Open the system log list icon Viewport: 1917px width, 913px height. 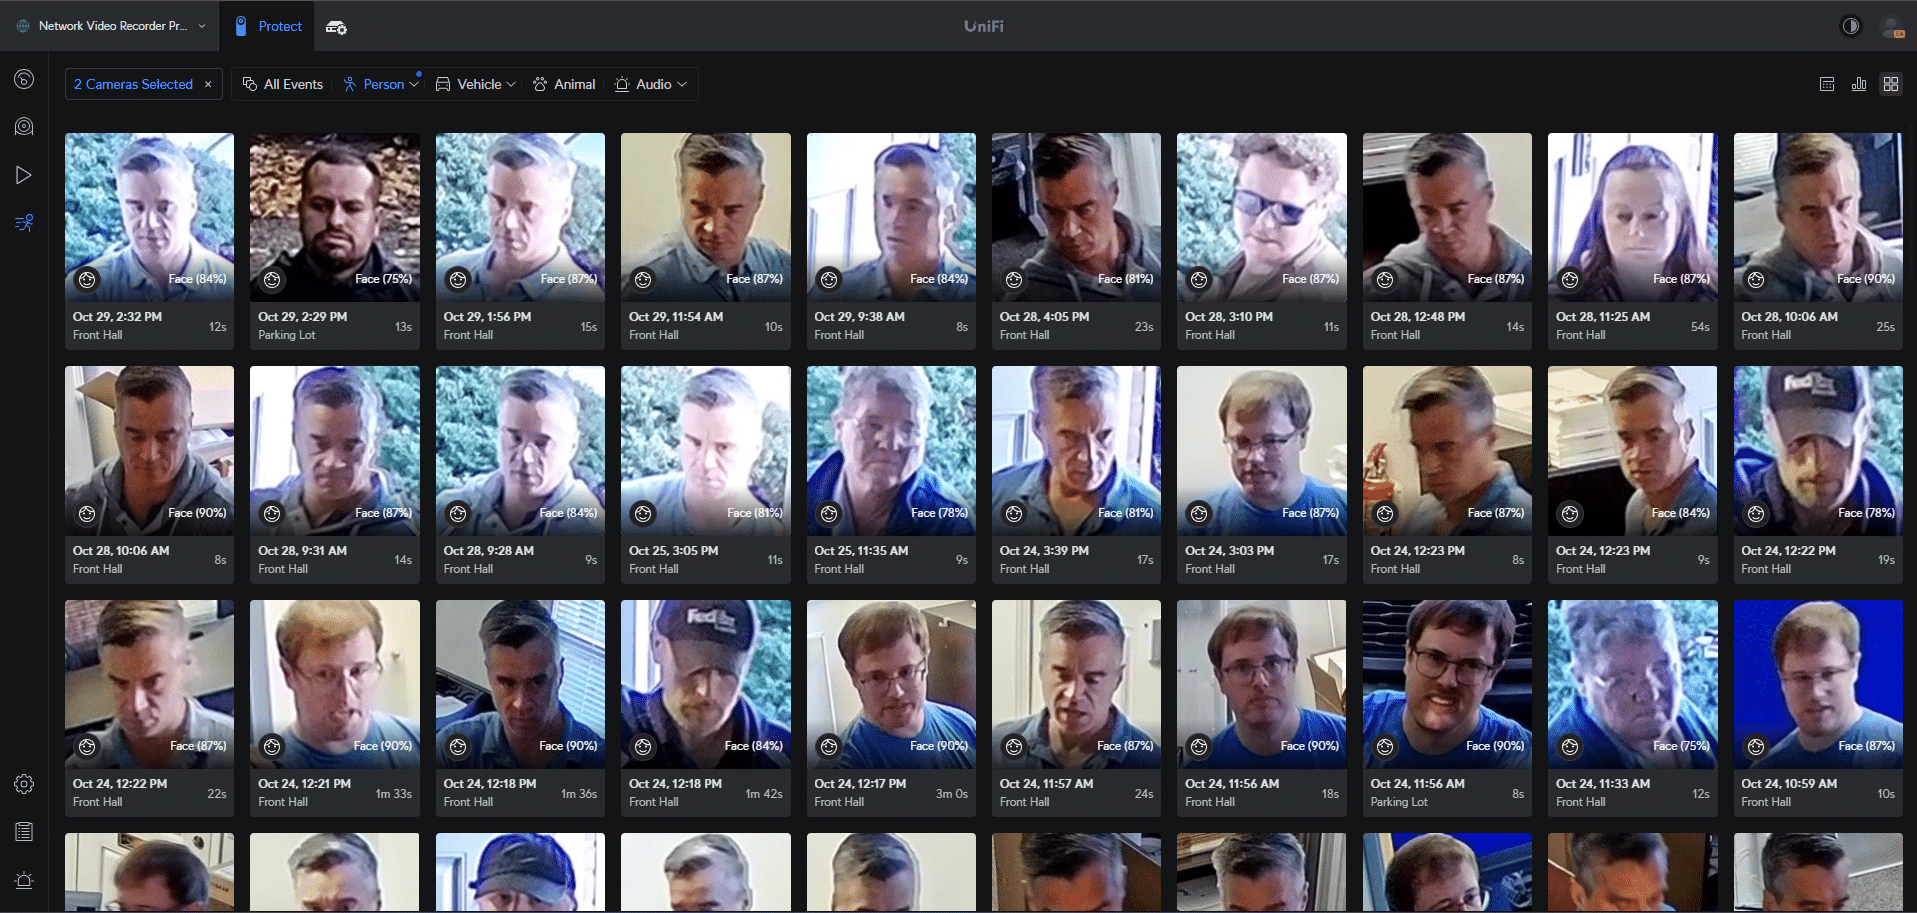tap(24, 832)
